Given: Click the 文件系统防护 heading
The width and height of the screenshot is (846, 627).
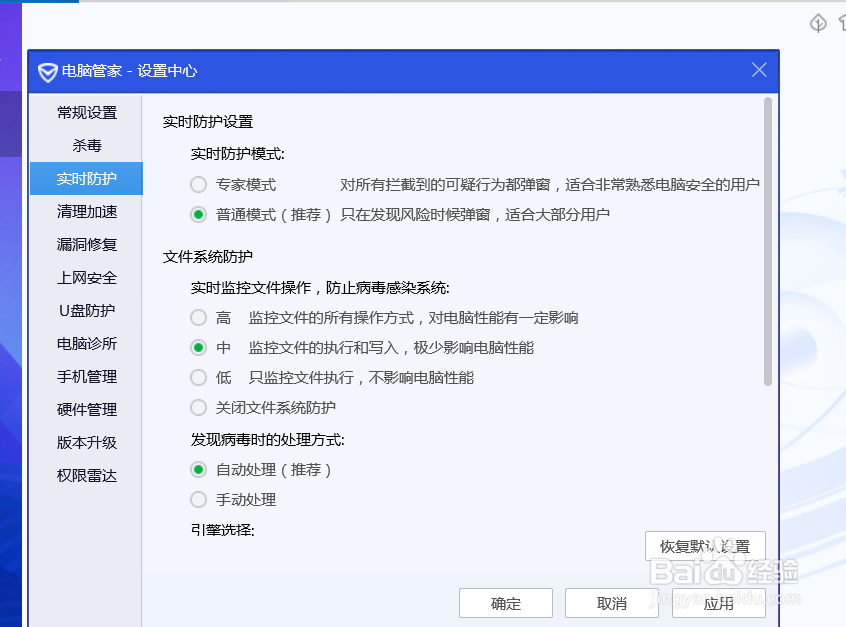Looking at the screenshot, I should (x=208, y=257).
